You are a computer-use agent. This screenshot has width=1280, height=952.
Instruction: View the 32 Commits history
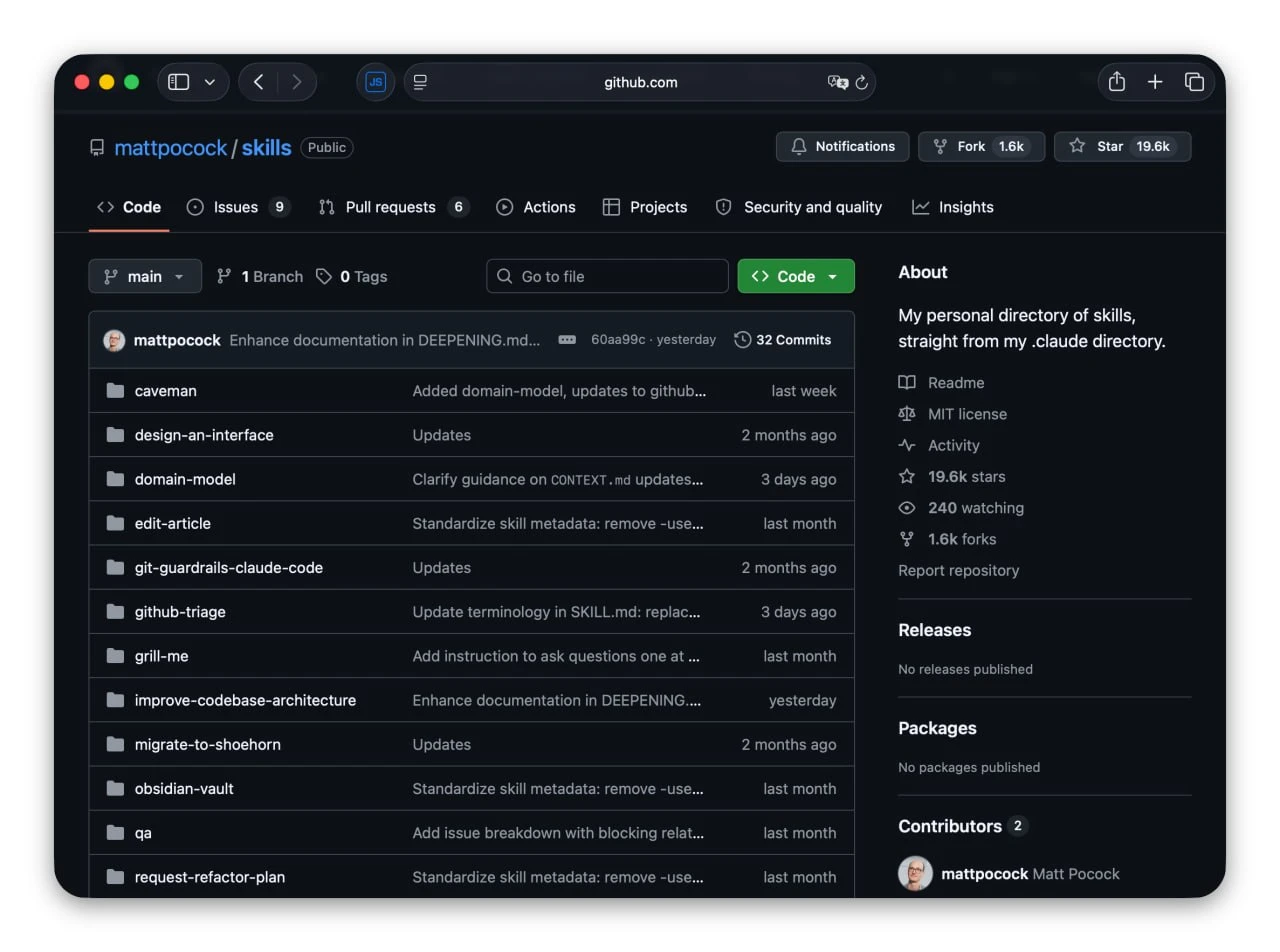coord(783,340)
